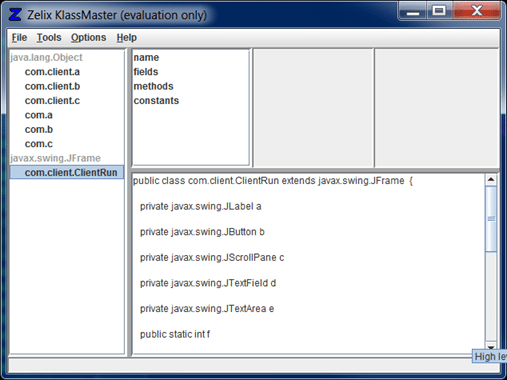Maximize the Zelix KlassMaster window
507x380 pixels.
coord(439,12)
